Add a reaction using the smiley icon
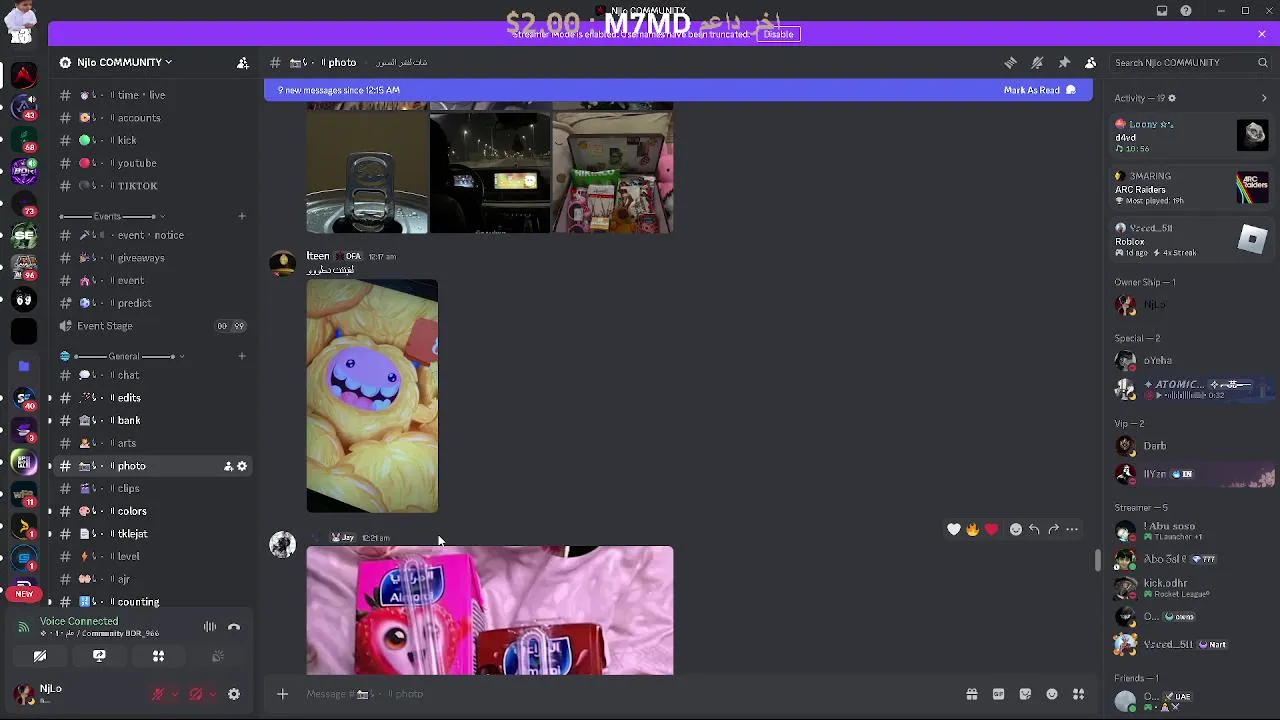The width and height of the screenshot is (1280, 720). pyautogui.click(x=1016, y=529)
